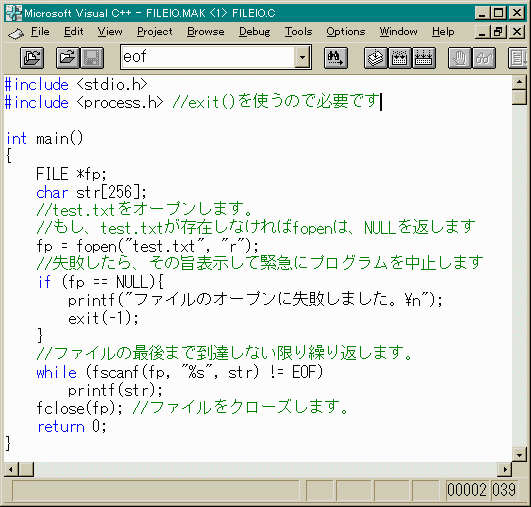Toggle breakpoint with the hand icon
Screen dimensions: 531x507
pos(460,58)
